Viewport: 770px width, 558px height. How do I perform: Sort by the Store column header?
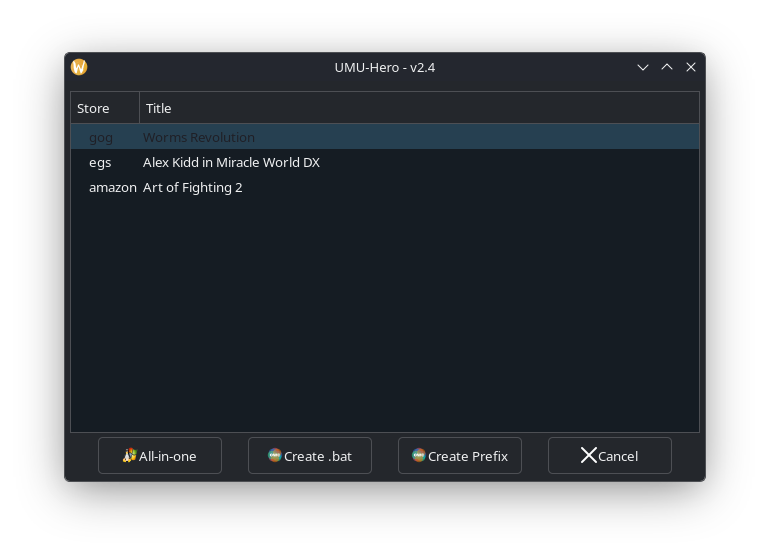(105, 108)
